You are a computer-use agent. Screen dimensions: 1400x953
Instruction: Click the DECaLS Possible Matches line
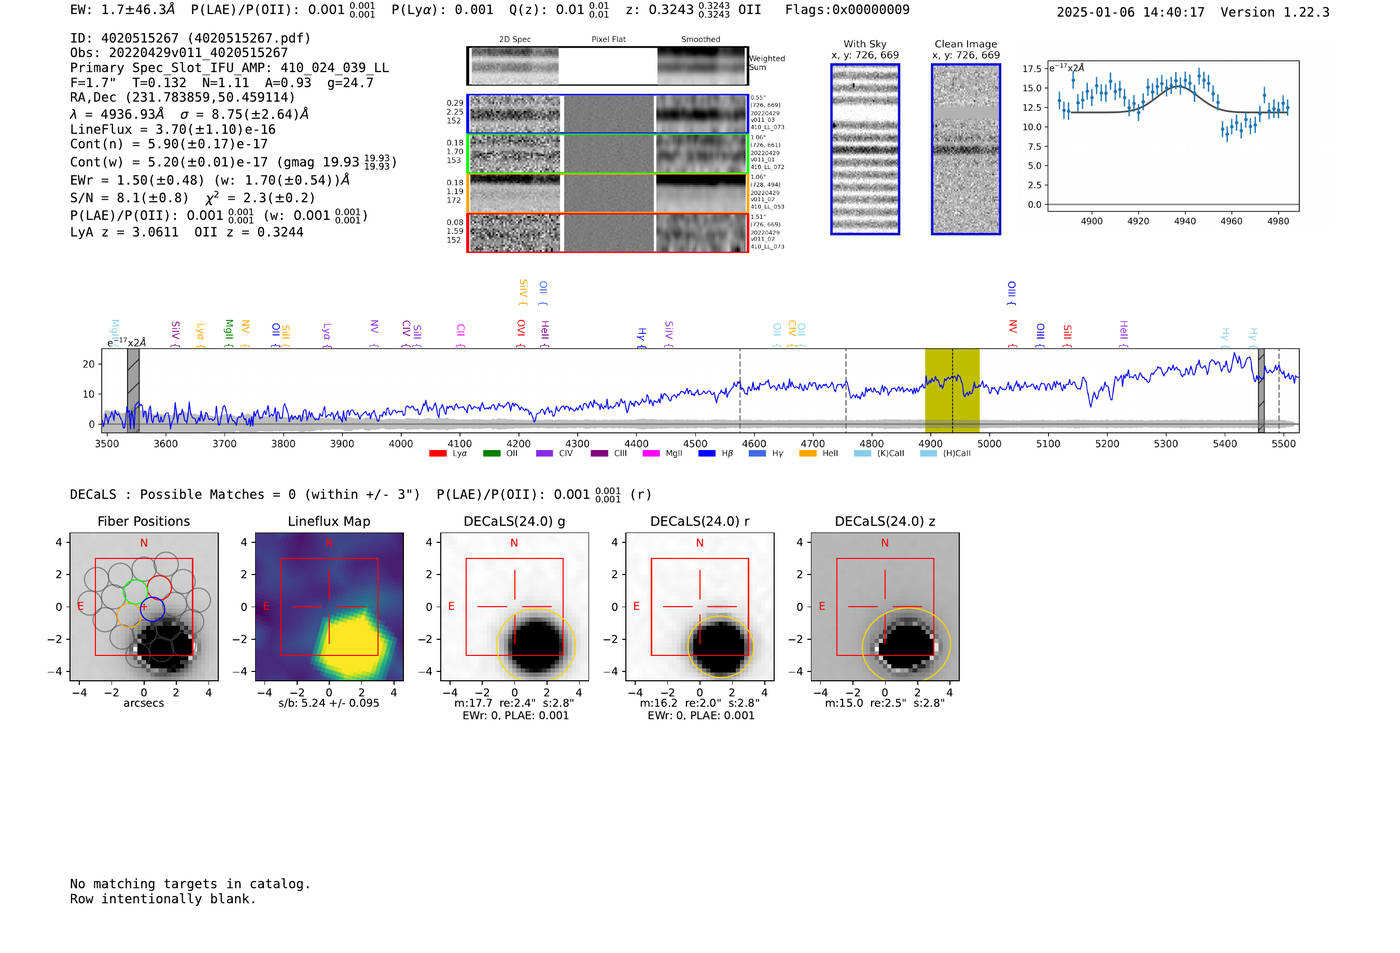(x=360, y=494)
